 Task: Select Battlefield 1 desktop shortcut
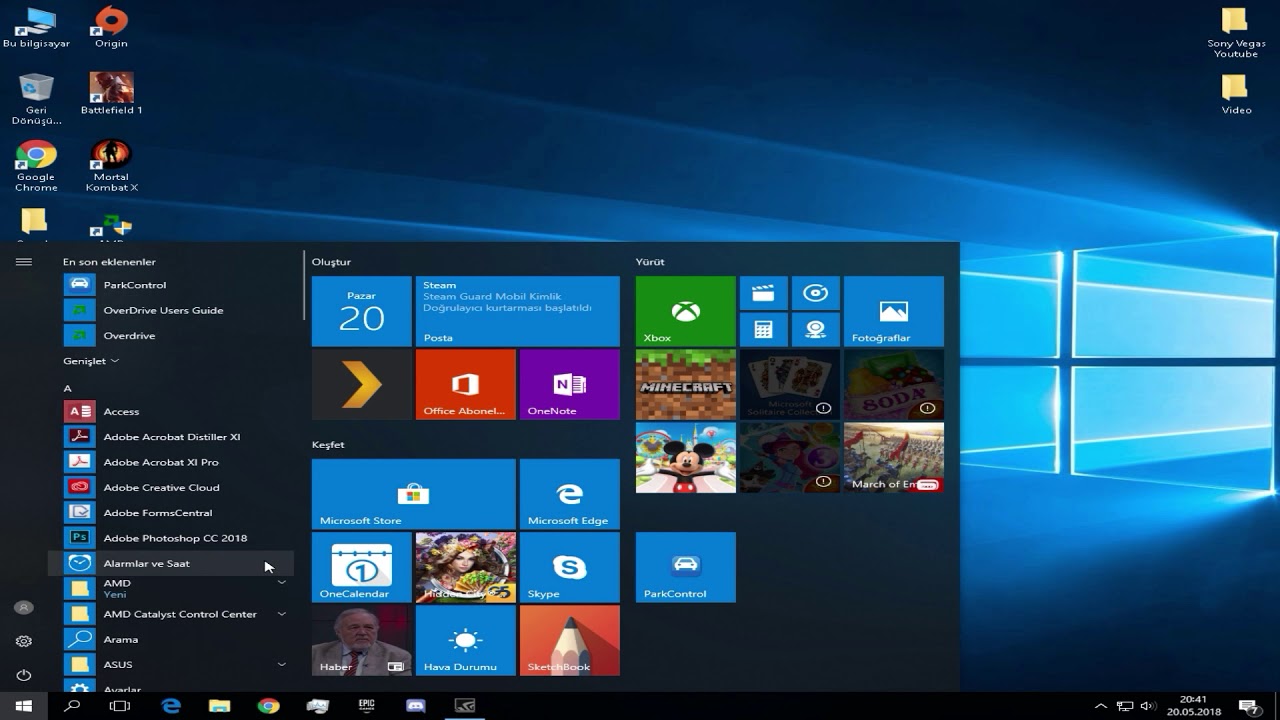point(111,93)
